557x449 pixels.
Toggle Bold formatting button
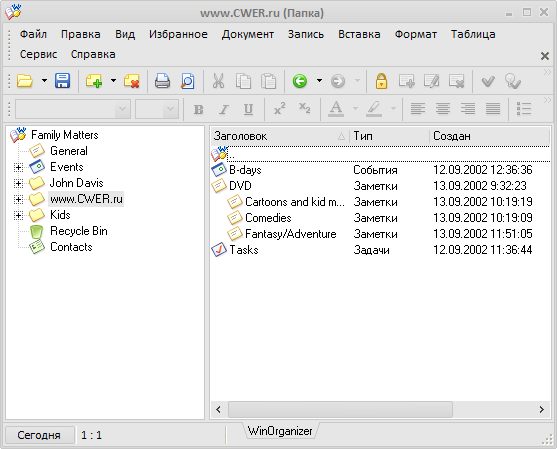coord(199,109)
